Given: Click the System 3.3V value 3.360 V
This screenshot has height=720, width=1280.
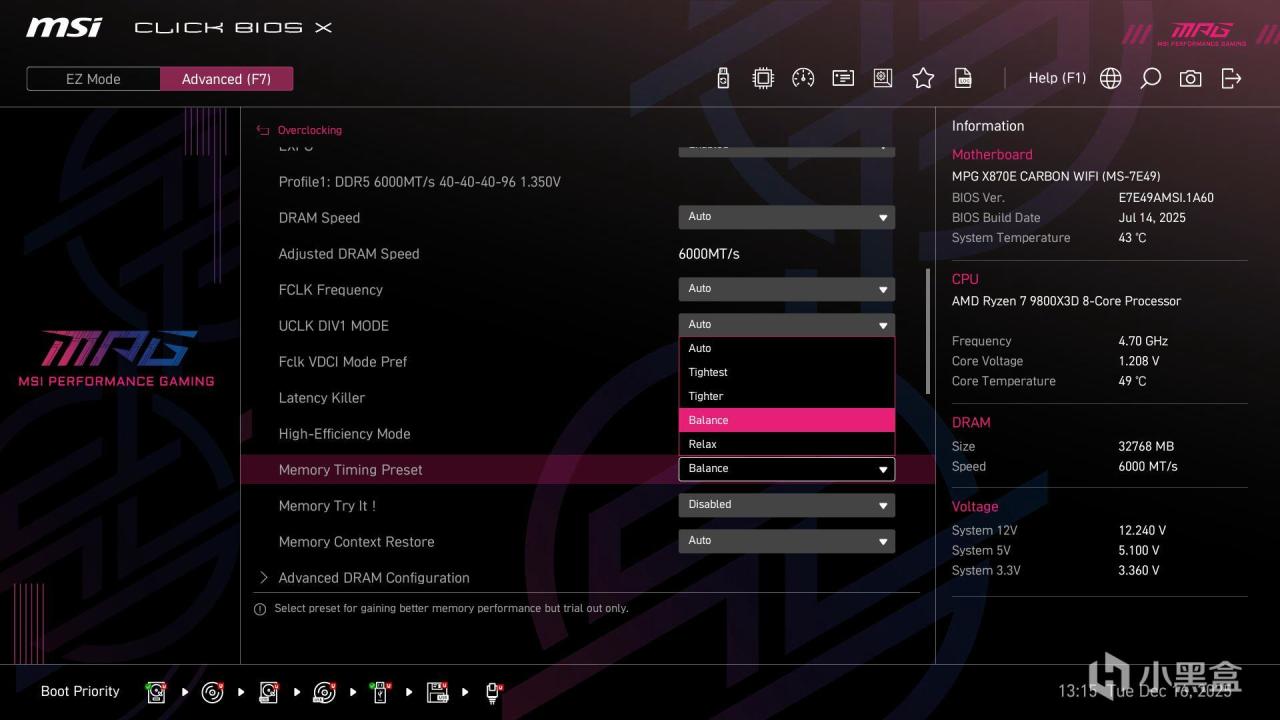Looking at the screenshot, I should pos(1139,570).
